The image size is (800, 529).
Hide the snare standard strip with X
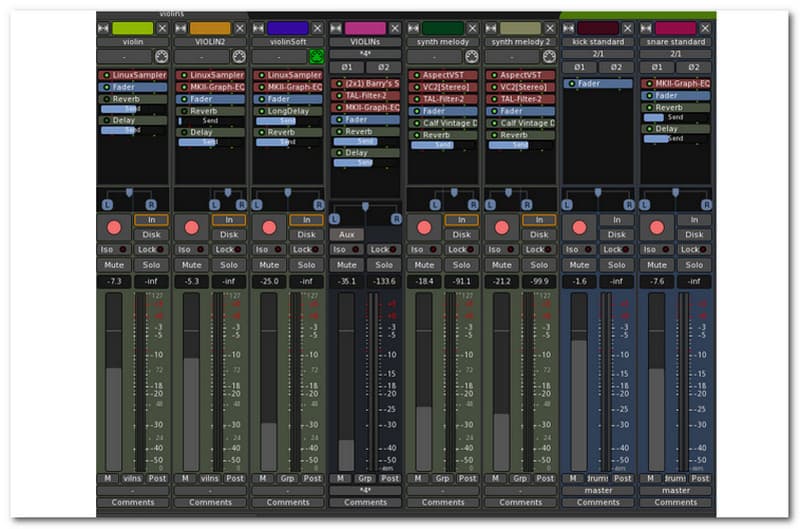coord(705,28)
